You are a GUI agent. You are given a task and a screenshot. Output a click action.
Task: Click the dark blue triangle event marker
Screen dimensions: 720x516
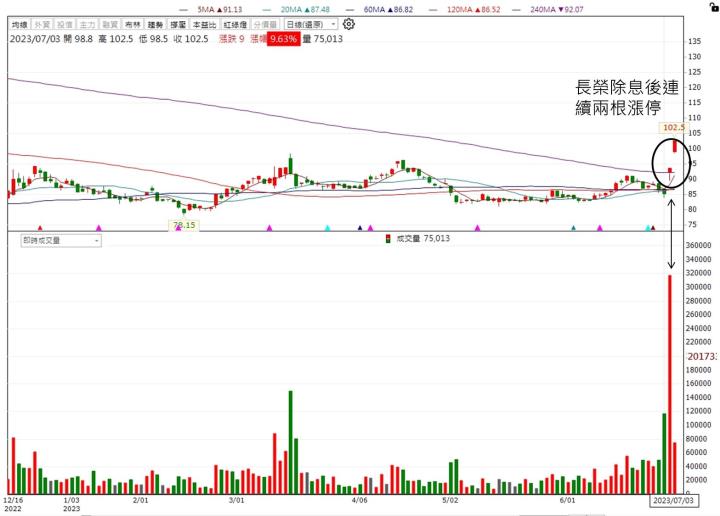(x=359, y=228)
